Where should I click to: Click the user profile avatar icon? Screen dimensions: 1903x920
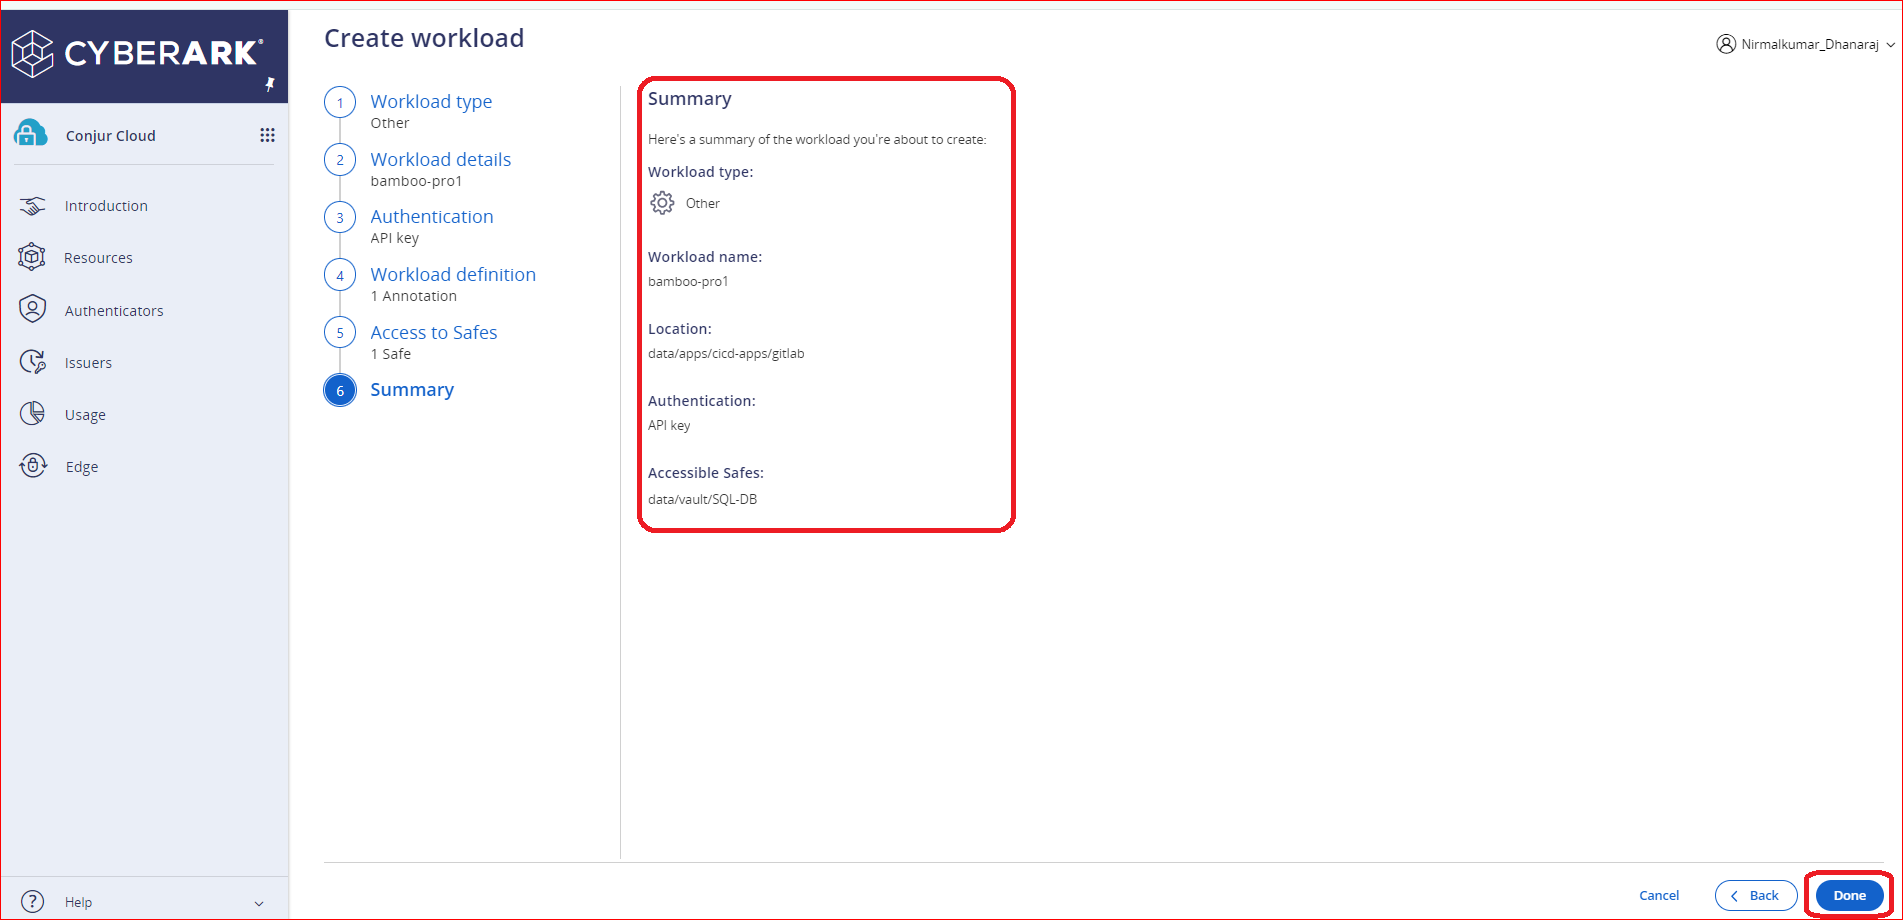pyautogui.click(x=1726, y=44)
